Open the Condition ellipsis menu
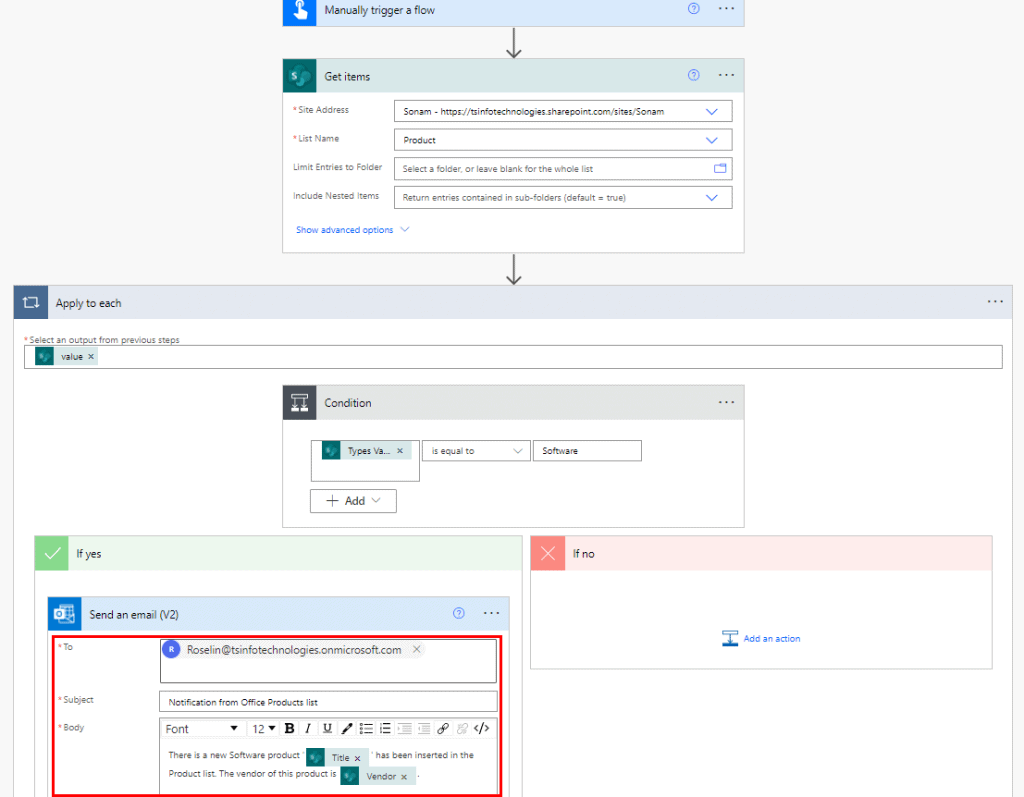This screenshot has height=797, width=1024. coord(726,402)
